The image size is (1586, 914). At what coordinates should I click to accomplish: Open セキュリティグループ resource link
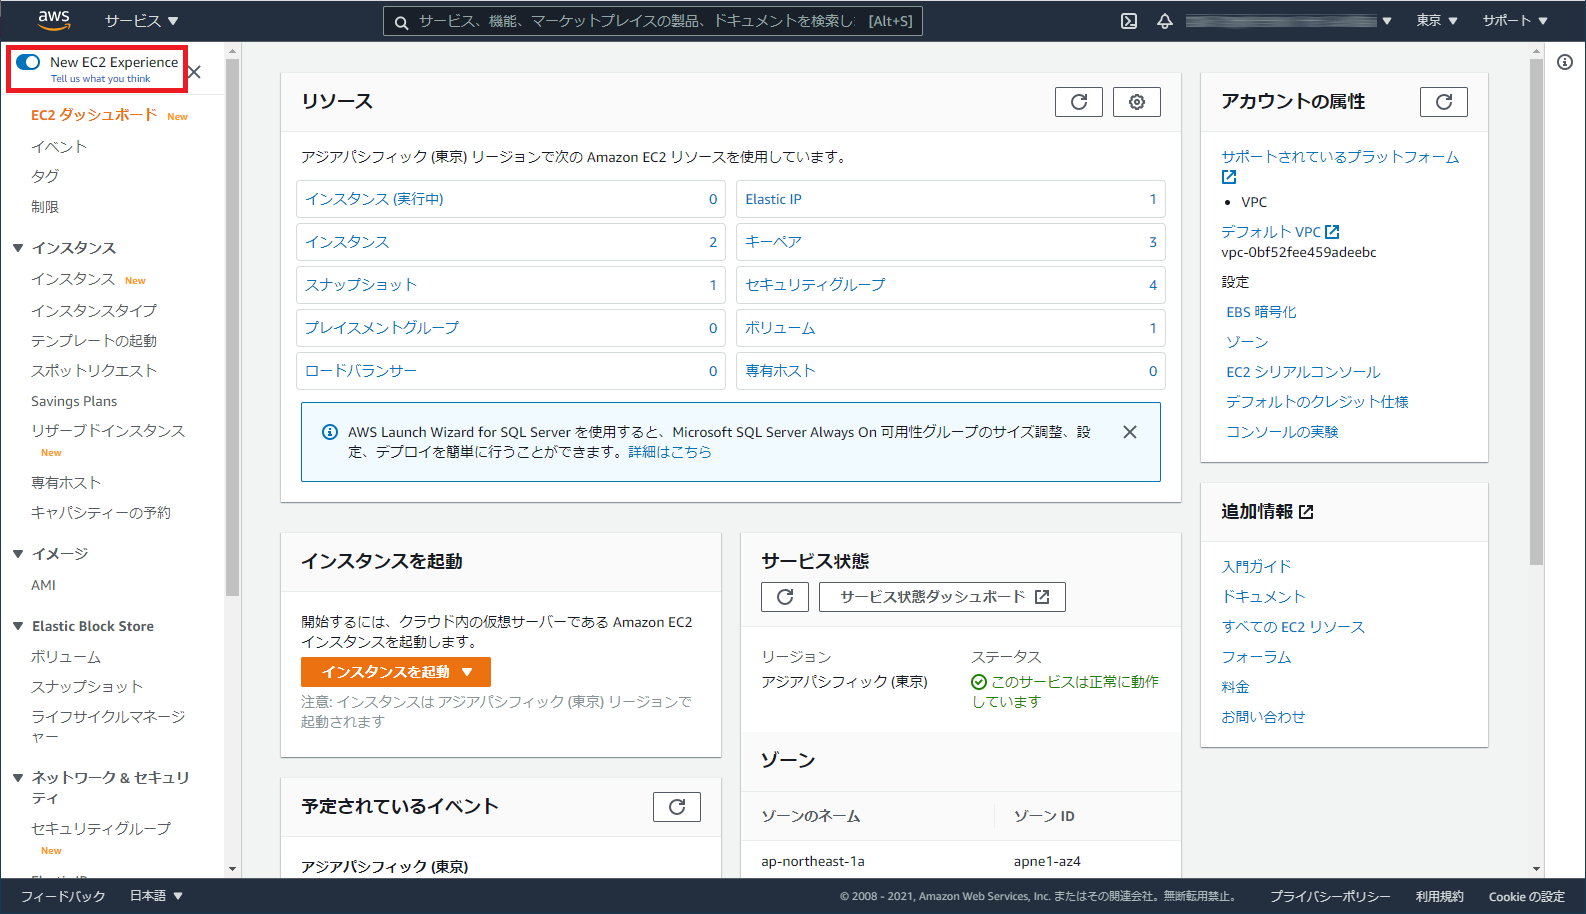point(815,285)
